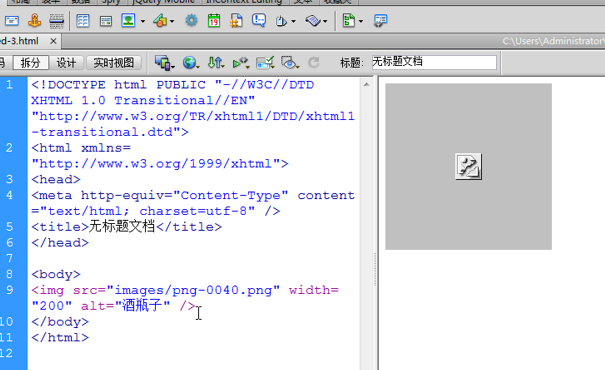
Task: Click the Insert Div Tag icon
Action: pos(105,21)
